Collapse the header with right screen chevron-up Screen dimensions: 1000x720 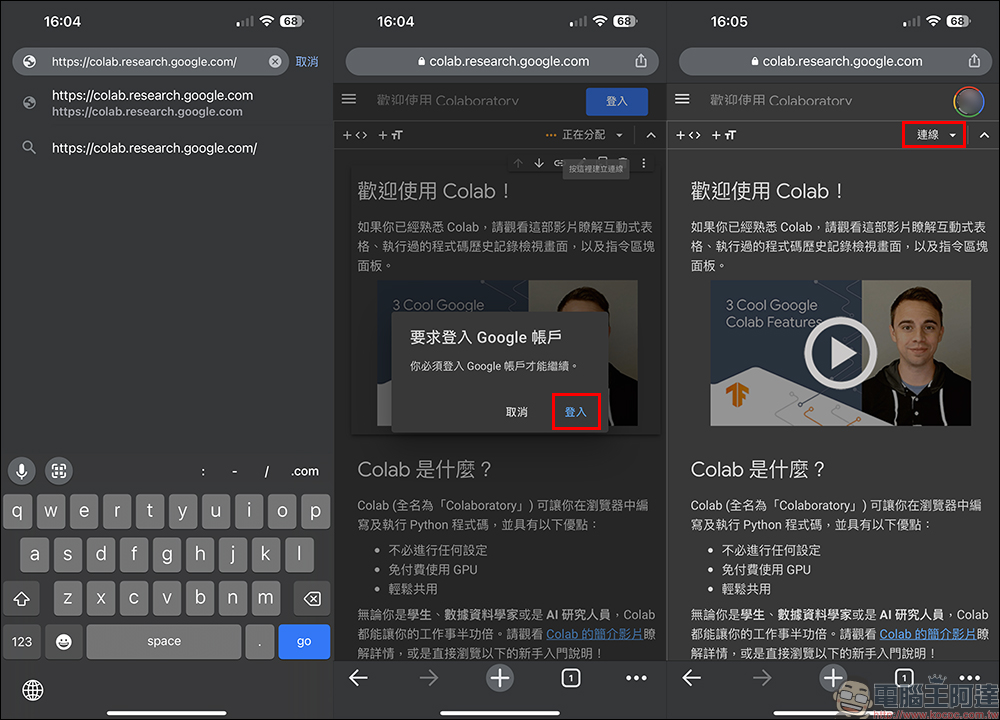984,135
